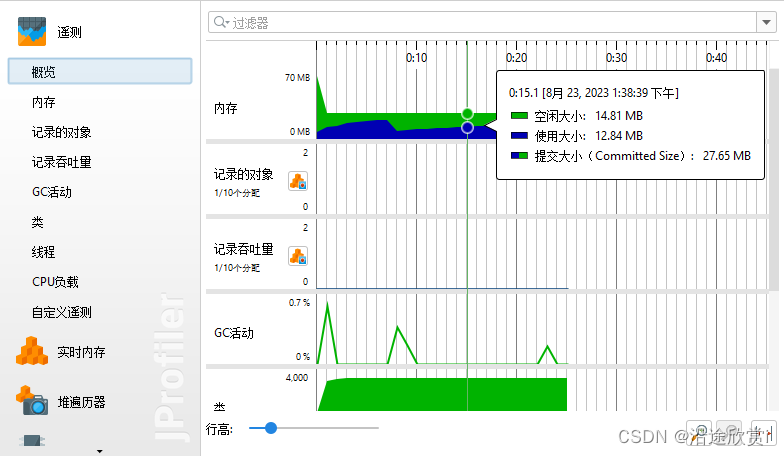Image resolution: width=784 pixels, height=456 pixels.
Task: Select the 概览 overview item
Action: pos(100,72)
